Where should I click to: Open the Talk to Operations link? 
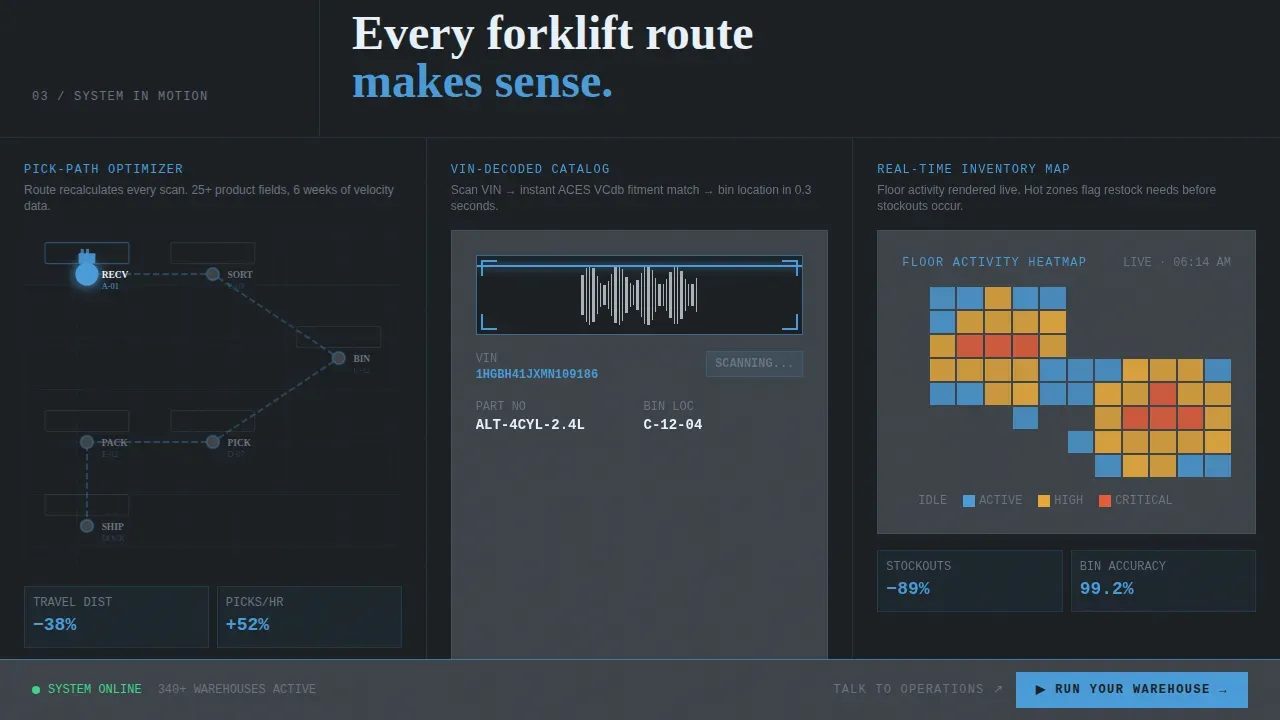pyautogui.click(x=918, y=689)
